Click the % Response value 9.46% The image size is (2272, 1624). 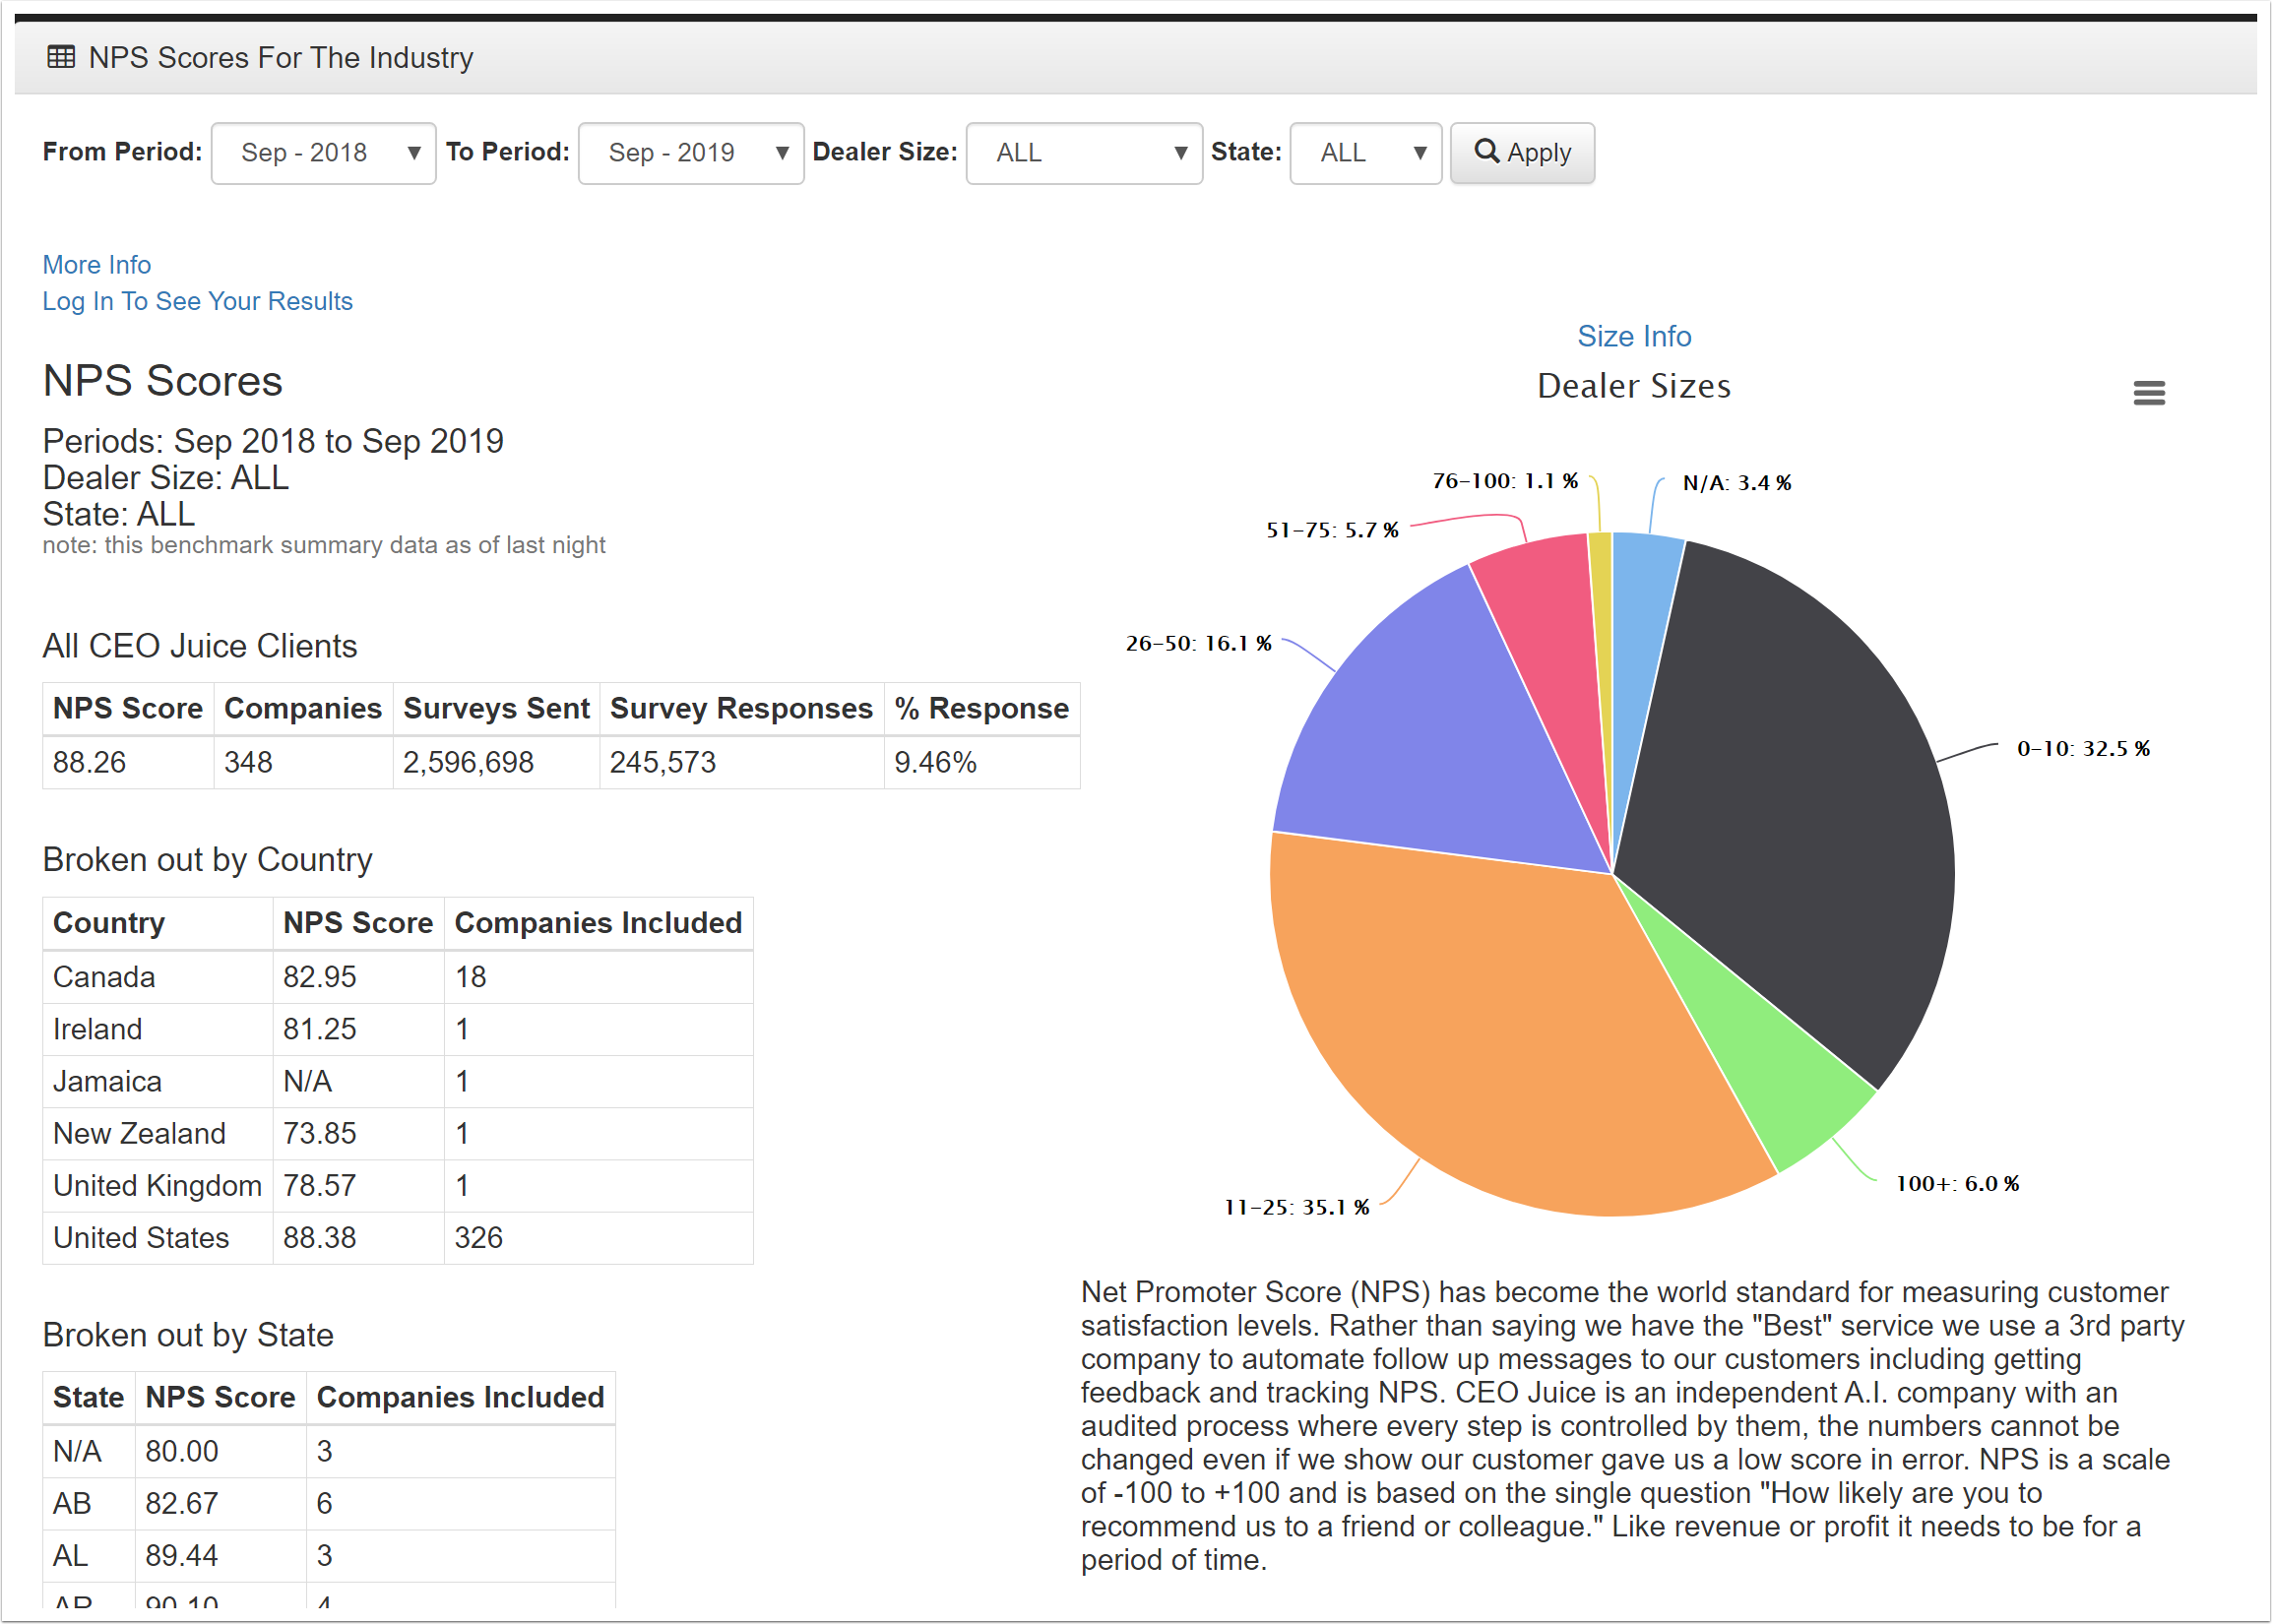pyautogui.click(x=935, y=763)
